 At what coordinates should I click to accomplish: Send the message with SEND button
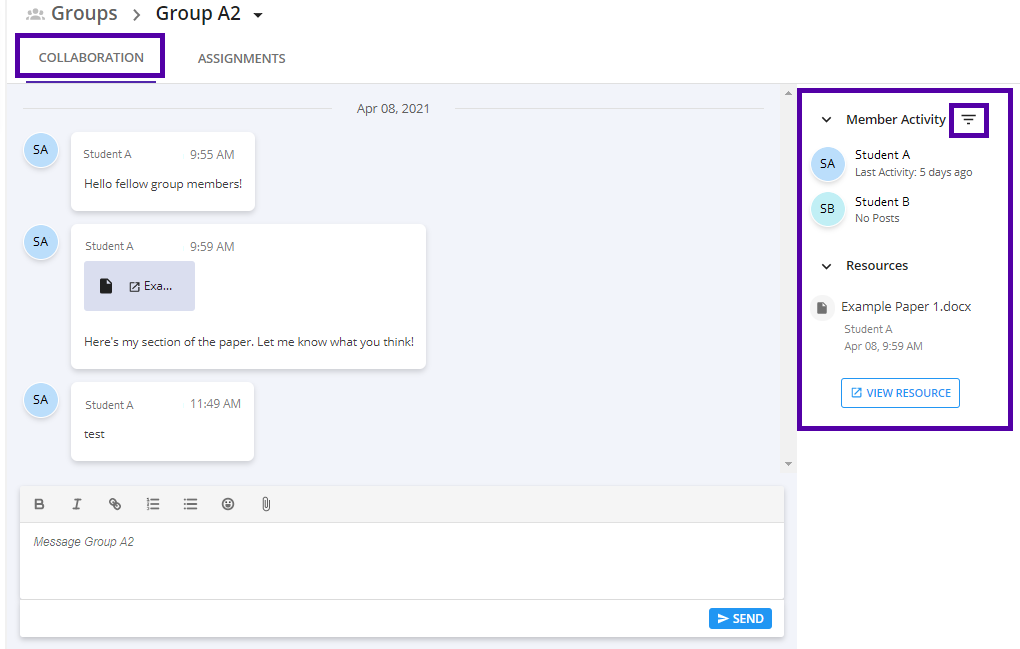740,618
